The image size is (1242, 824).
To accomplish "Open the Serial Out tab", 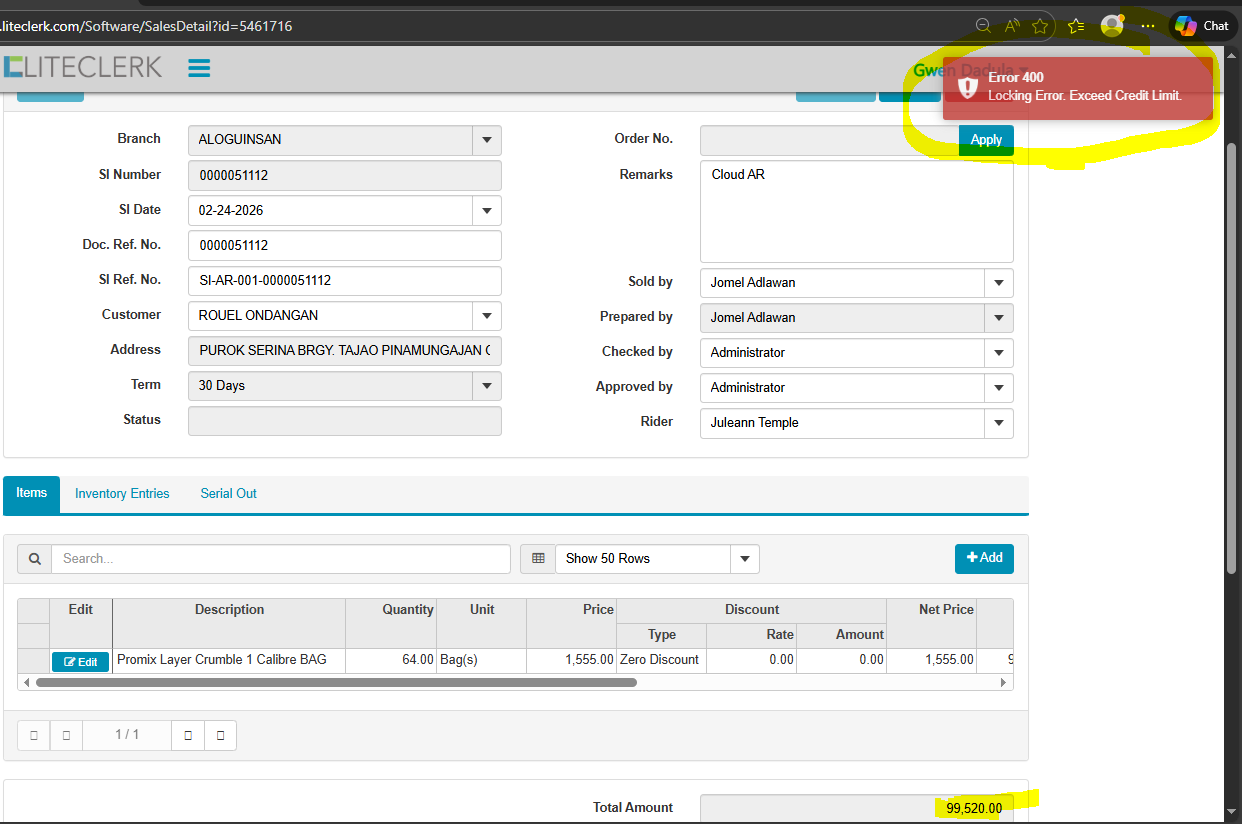I will coord(228,494).
